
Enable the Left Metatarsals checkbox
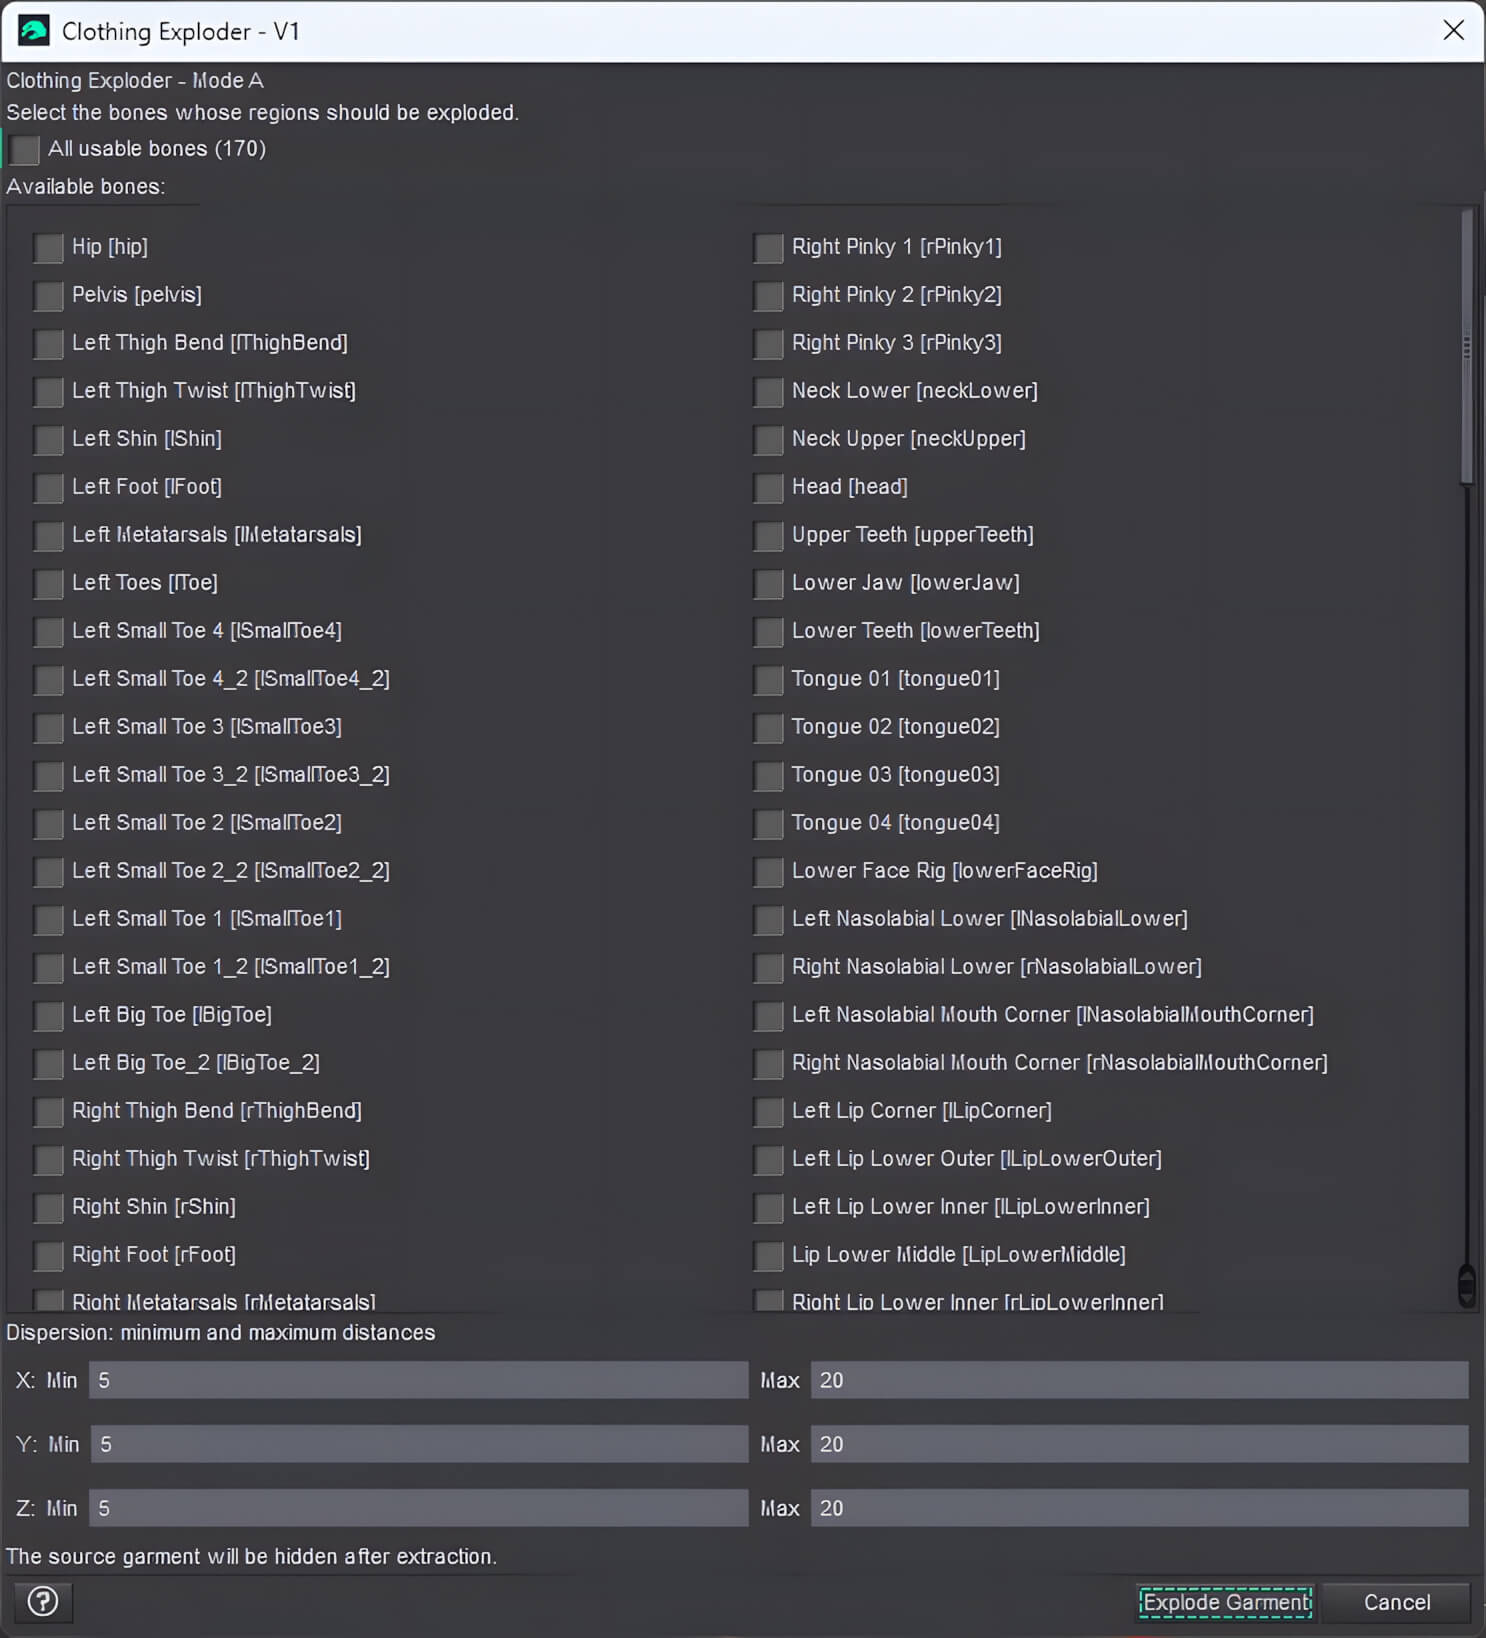[x=48, y=535]
